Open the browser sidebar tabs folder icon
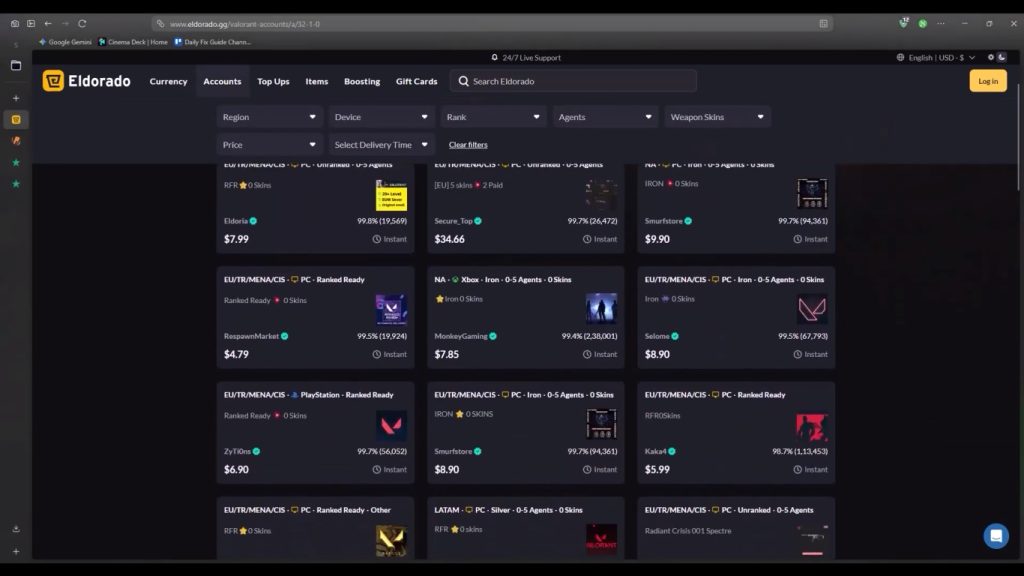This screenshot has height=576, width=1024. tap(16, 65)
